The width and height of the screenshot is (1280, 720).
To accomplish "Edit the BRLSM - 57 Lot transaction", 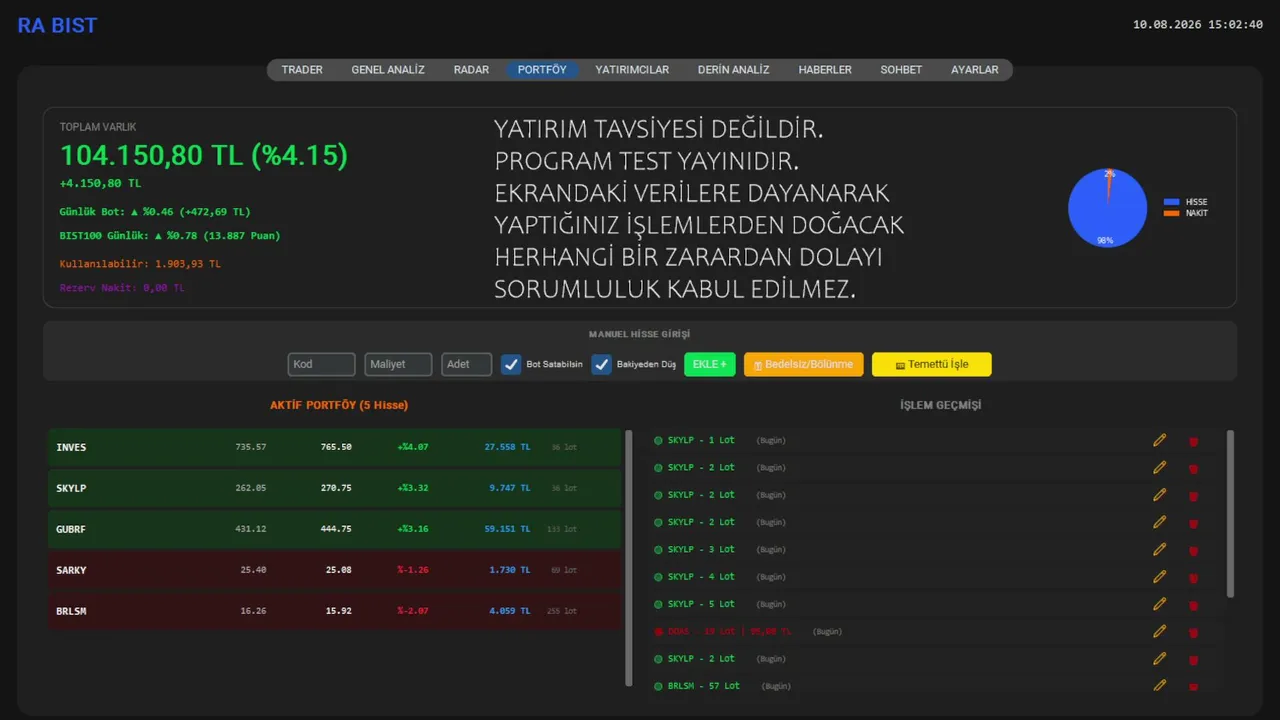I will tap(1160, 685).
